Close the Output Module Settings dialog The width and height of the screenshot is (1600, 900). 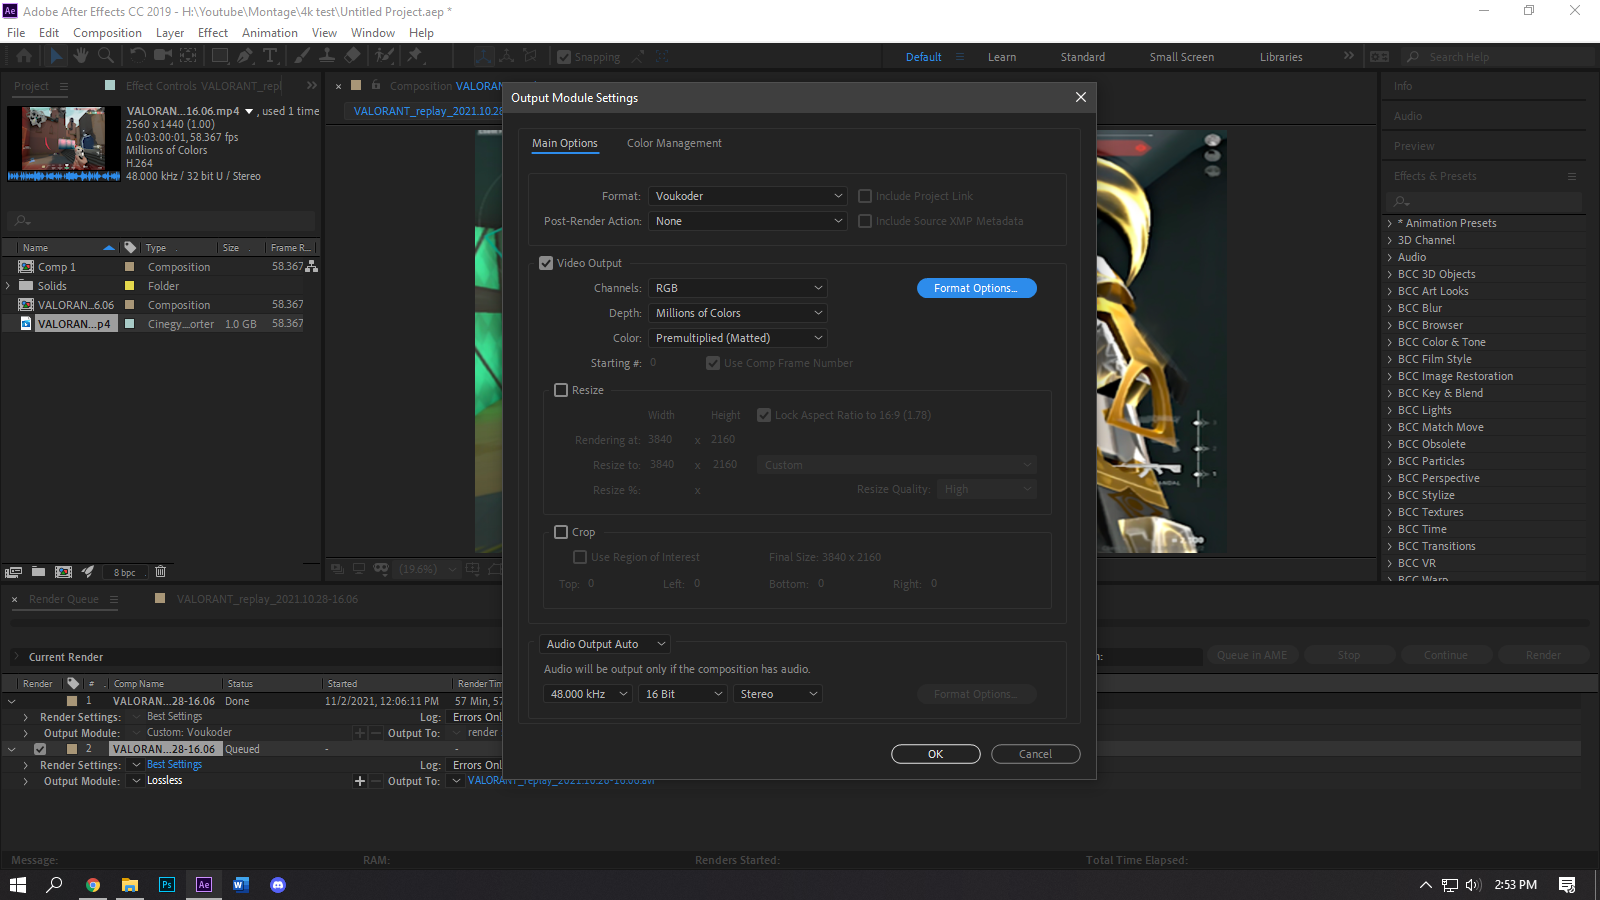(x=1080, y=97)
